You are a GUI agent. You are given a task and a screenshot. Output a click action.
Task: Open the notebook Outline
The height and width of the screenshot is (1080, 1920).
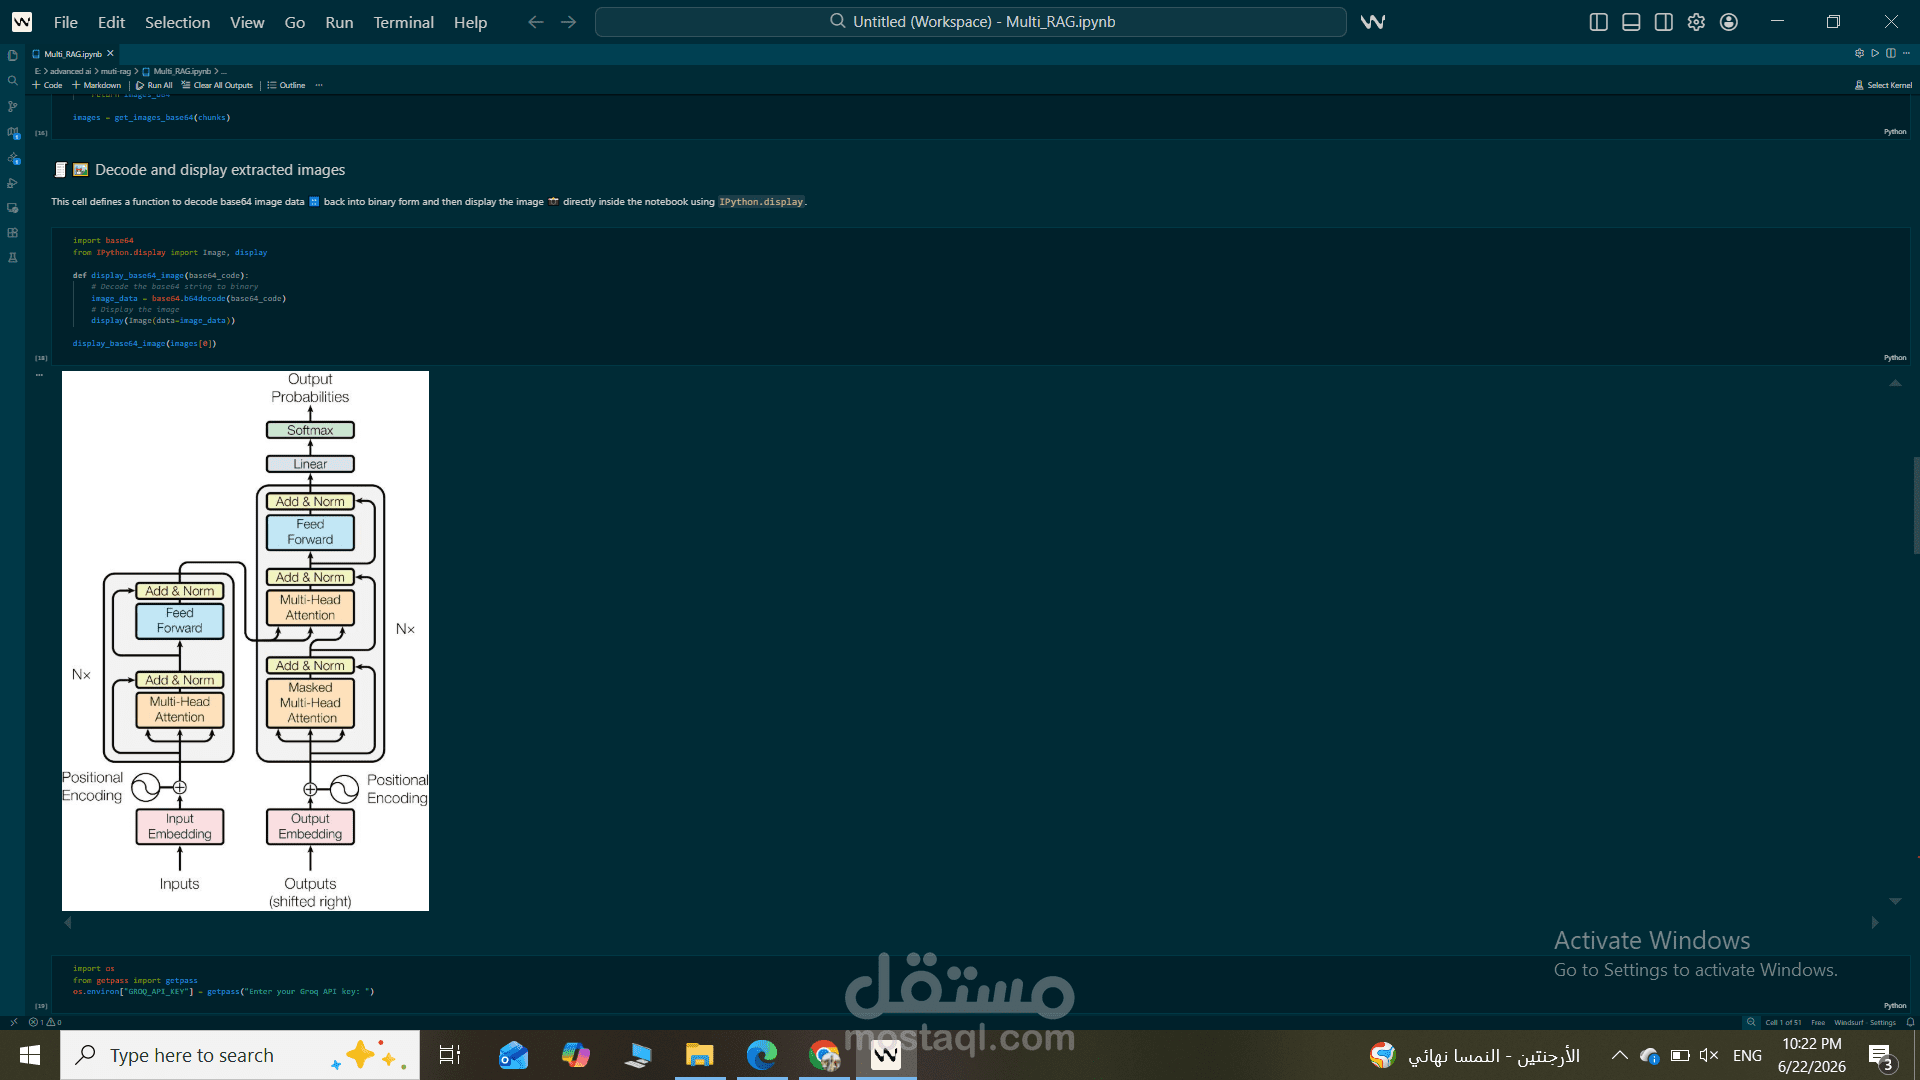[x=286, y=85]
